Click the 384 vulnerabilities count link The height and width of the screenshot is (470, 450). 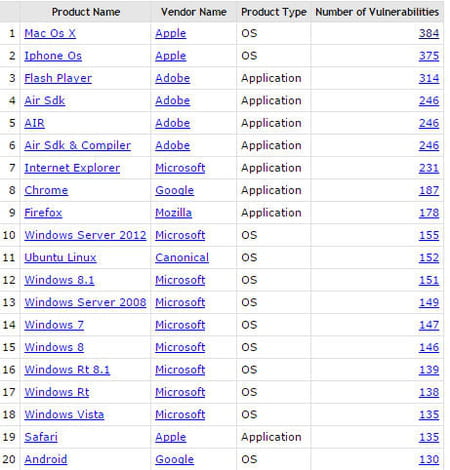429,33
